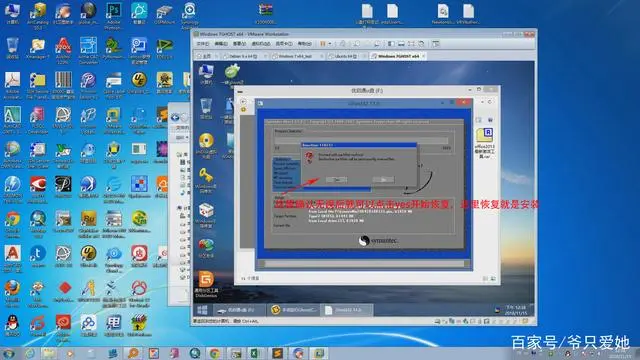
Task: Open Chrome from the host taskbar
Action: pyautogui.click(x=215, y=353)
